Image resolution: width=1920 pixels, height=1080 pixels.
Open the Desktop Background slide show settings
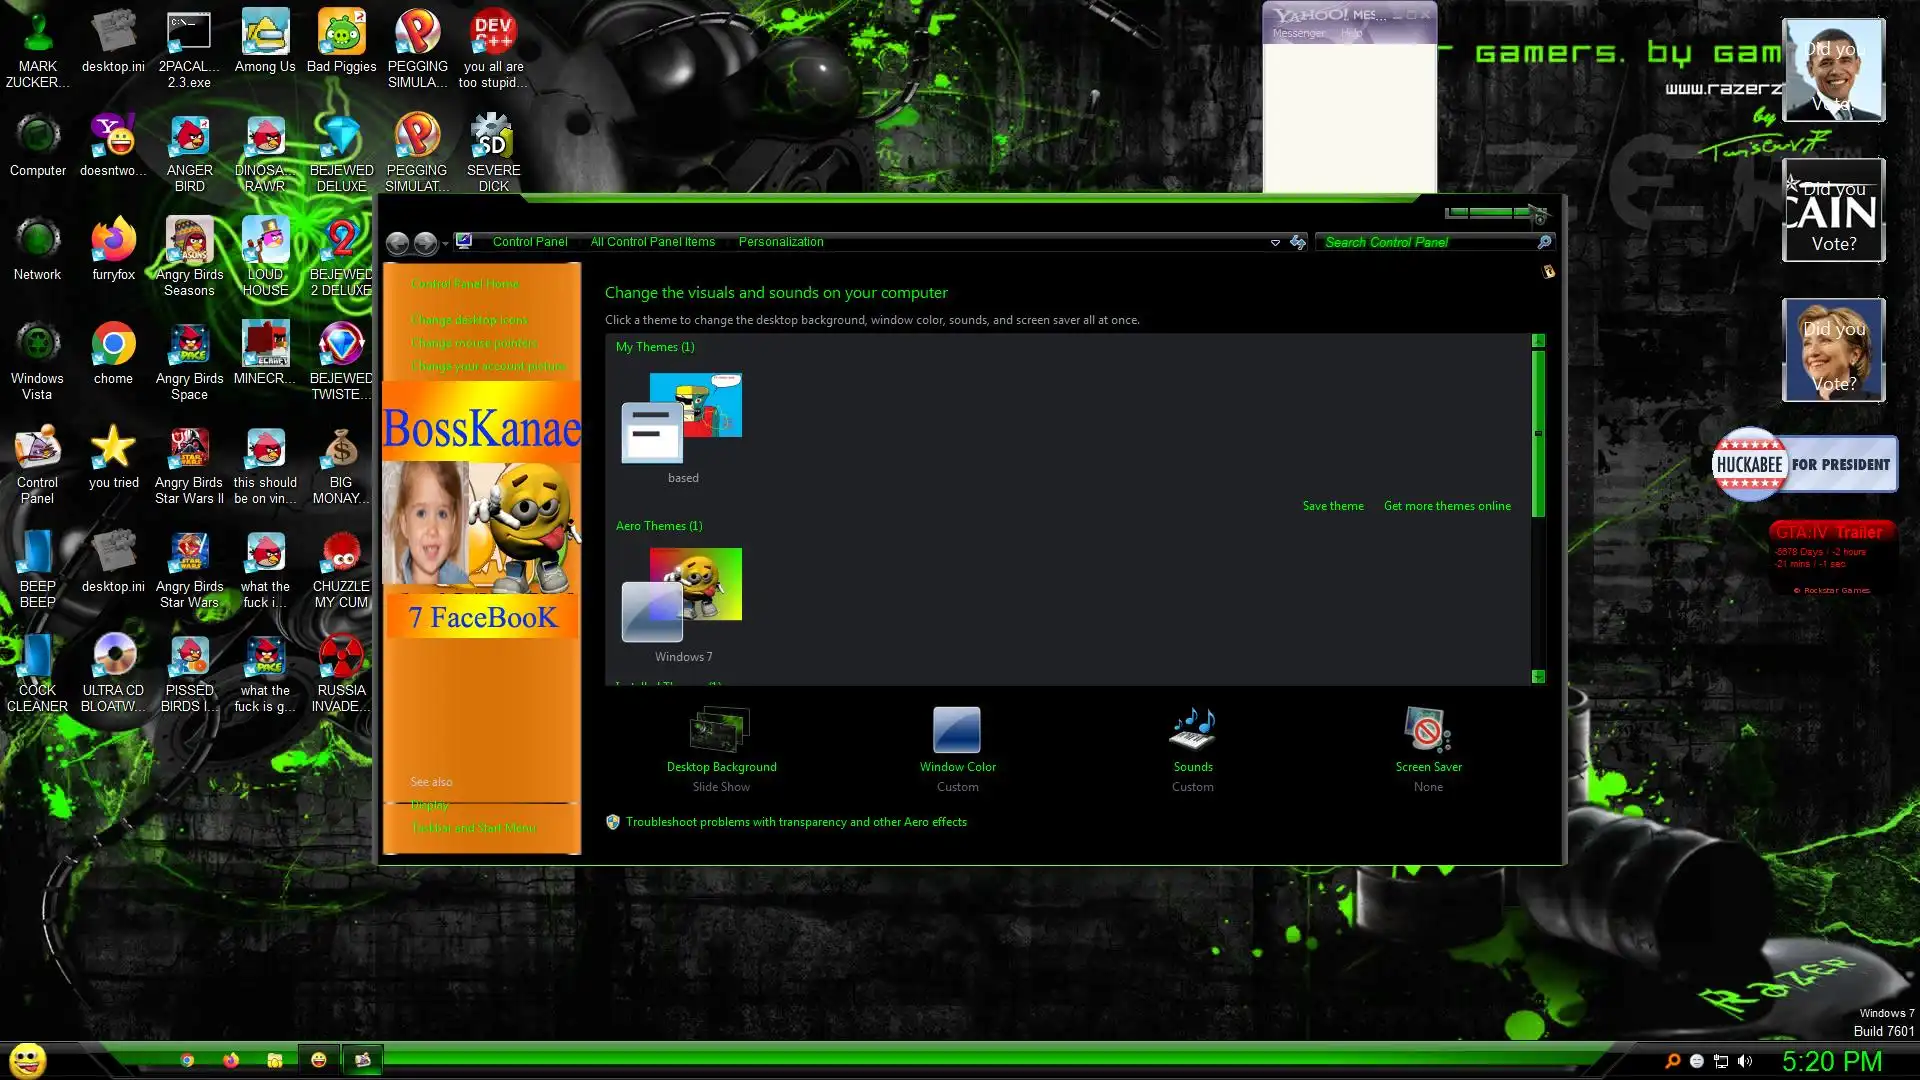pyautogui.click(x=721, y=731)
